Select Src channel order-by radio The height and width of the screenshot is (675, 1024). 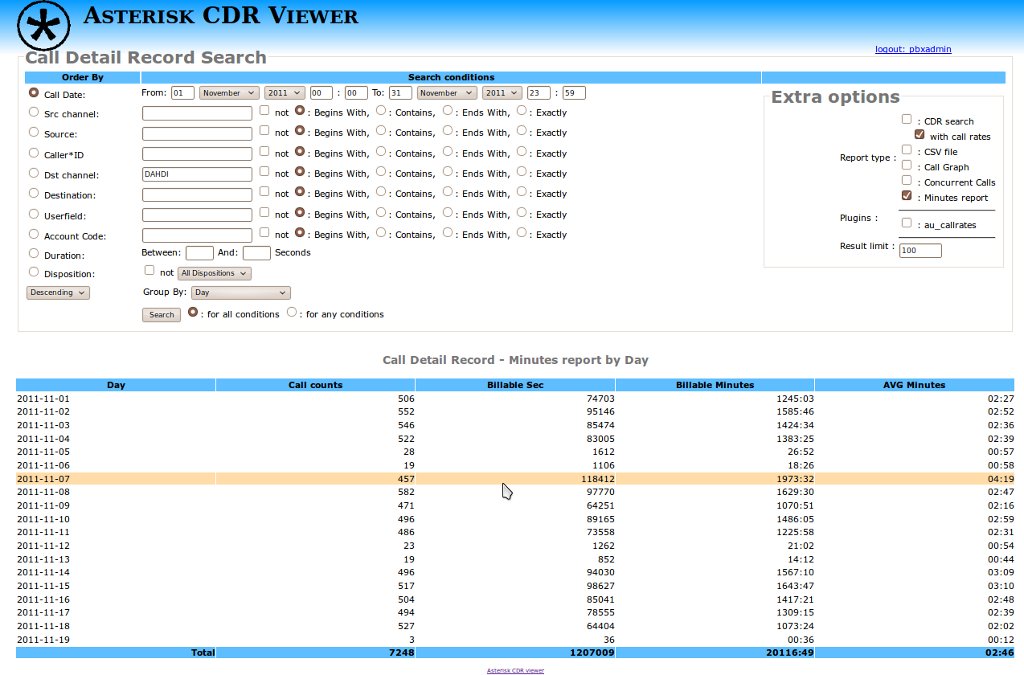click(x=34, y=112)
